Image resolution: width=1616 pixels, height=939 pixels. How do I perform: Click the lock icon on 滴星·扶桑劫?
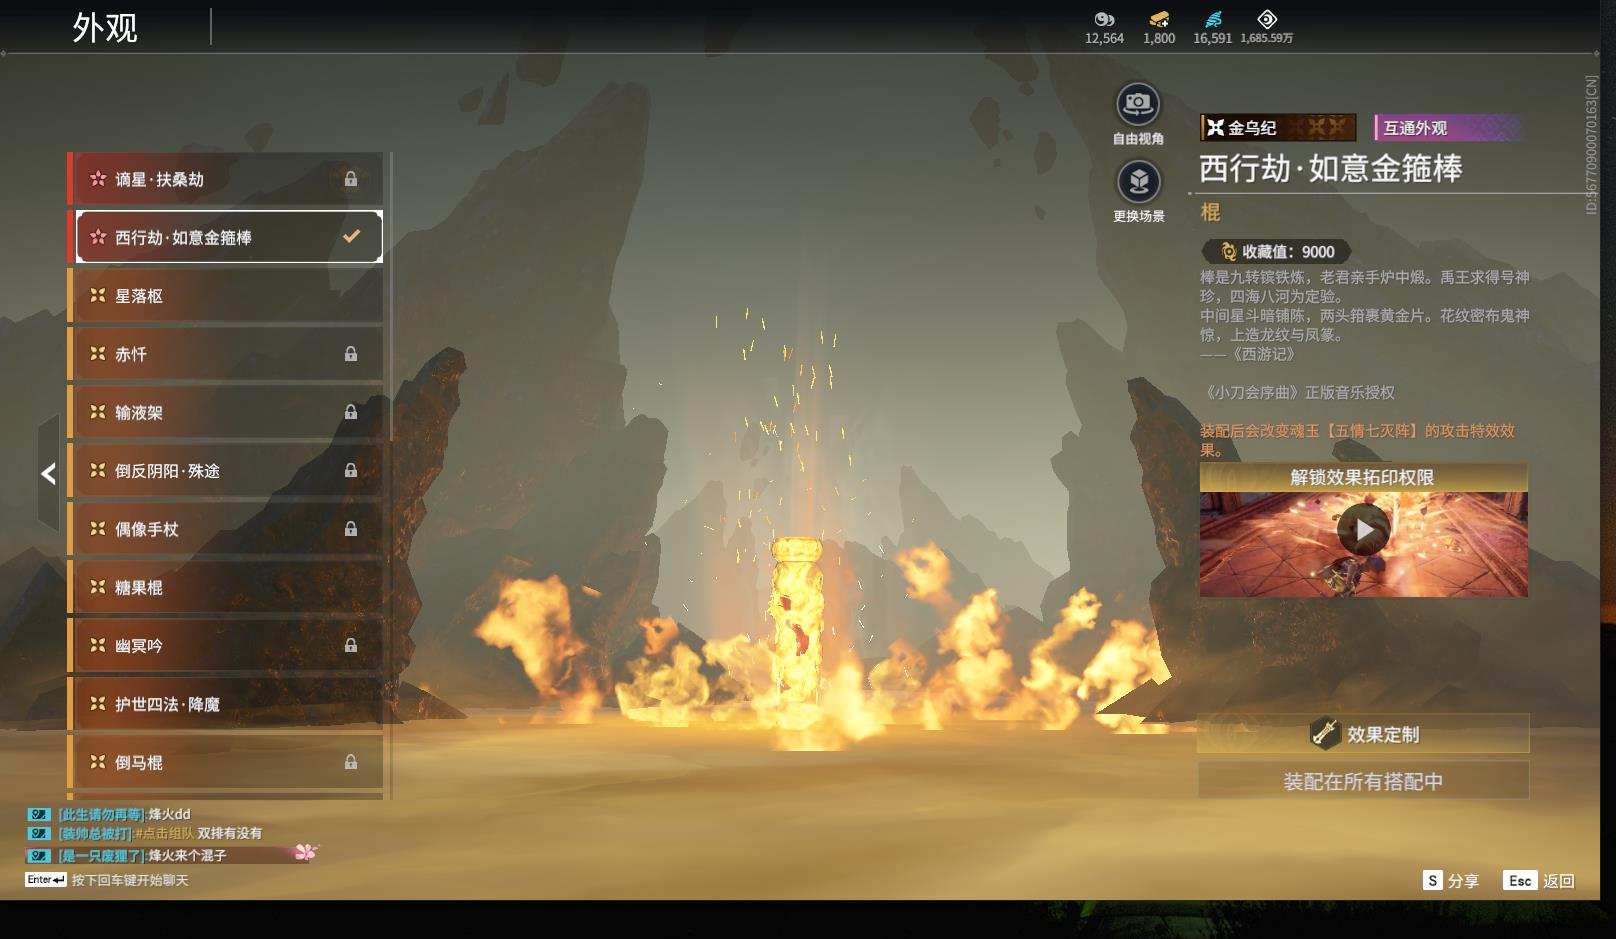(351, 179)
